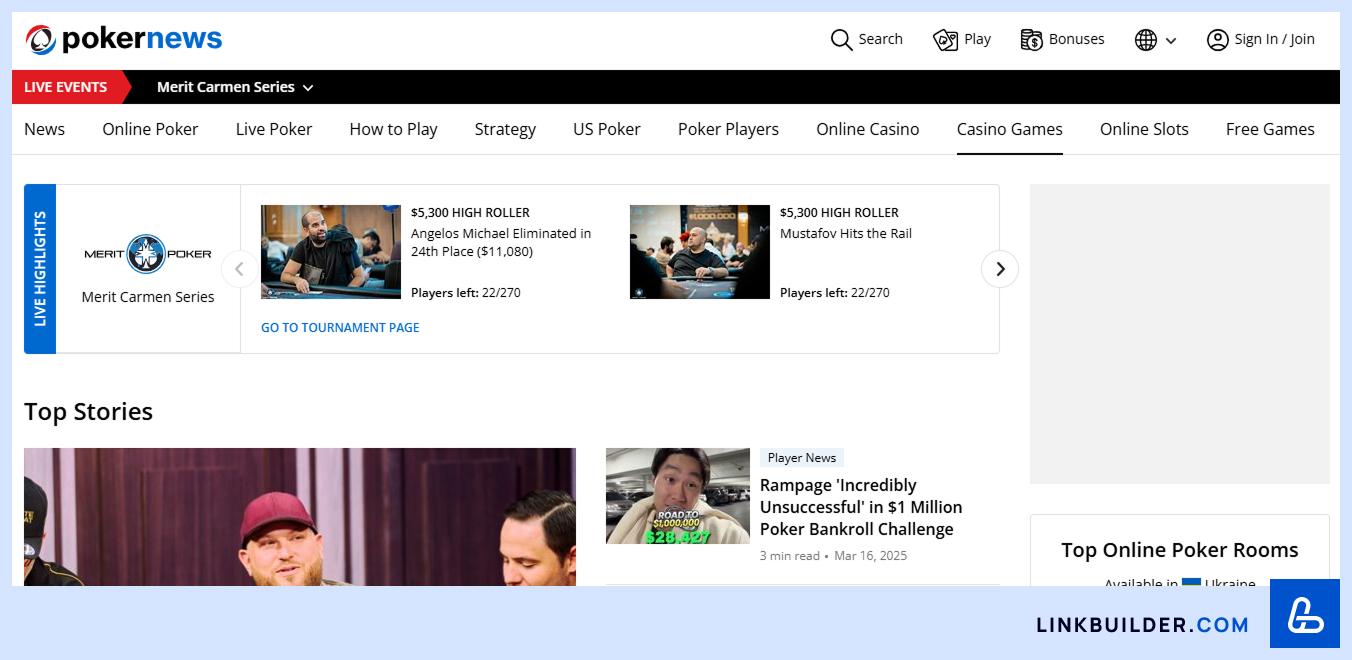Open Search with the magnifier icon

coord(841,39)
